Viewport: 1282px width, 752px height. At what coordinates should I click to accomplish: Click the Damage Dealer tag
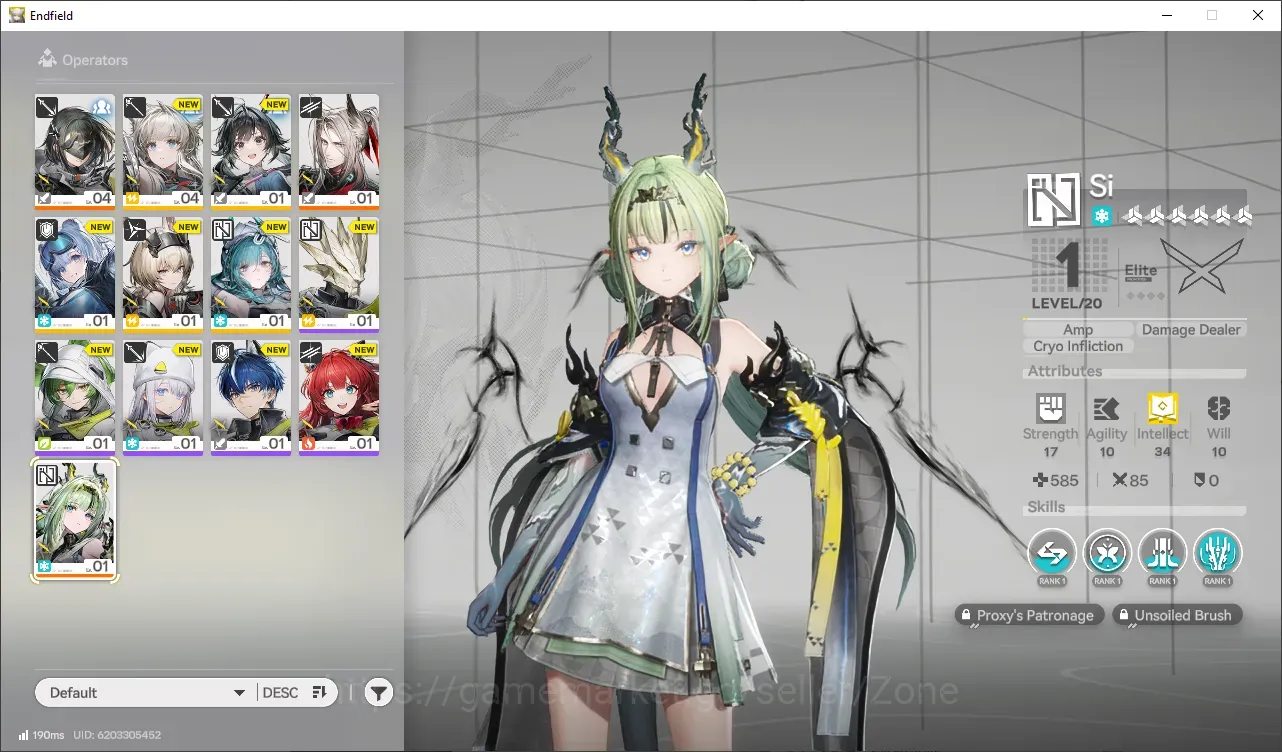pos(1191,329)
